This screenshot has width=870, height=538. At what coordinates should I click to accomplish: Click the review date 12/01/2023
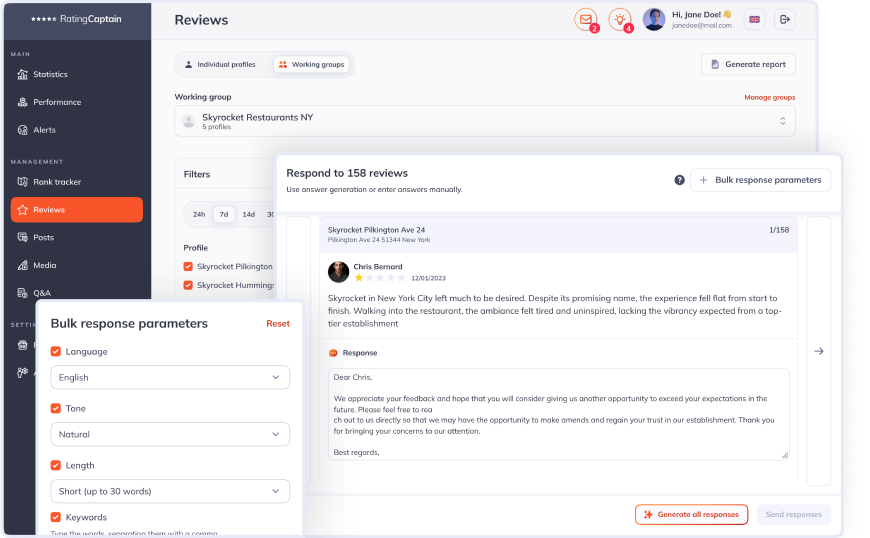(428, 278)
